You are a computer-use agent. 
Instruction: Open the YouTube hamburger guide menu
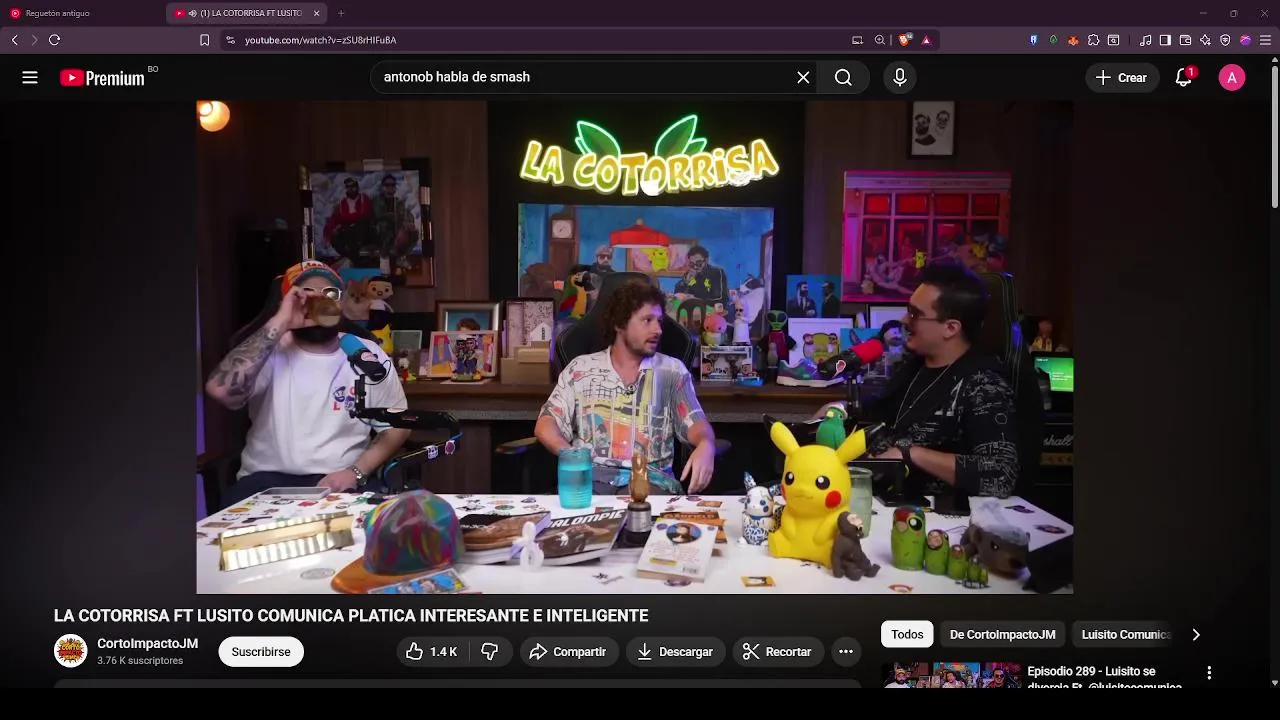tap(30, 77)
